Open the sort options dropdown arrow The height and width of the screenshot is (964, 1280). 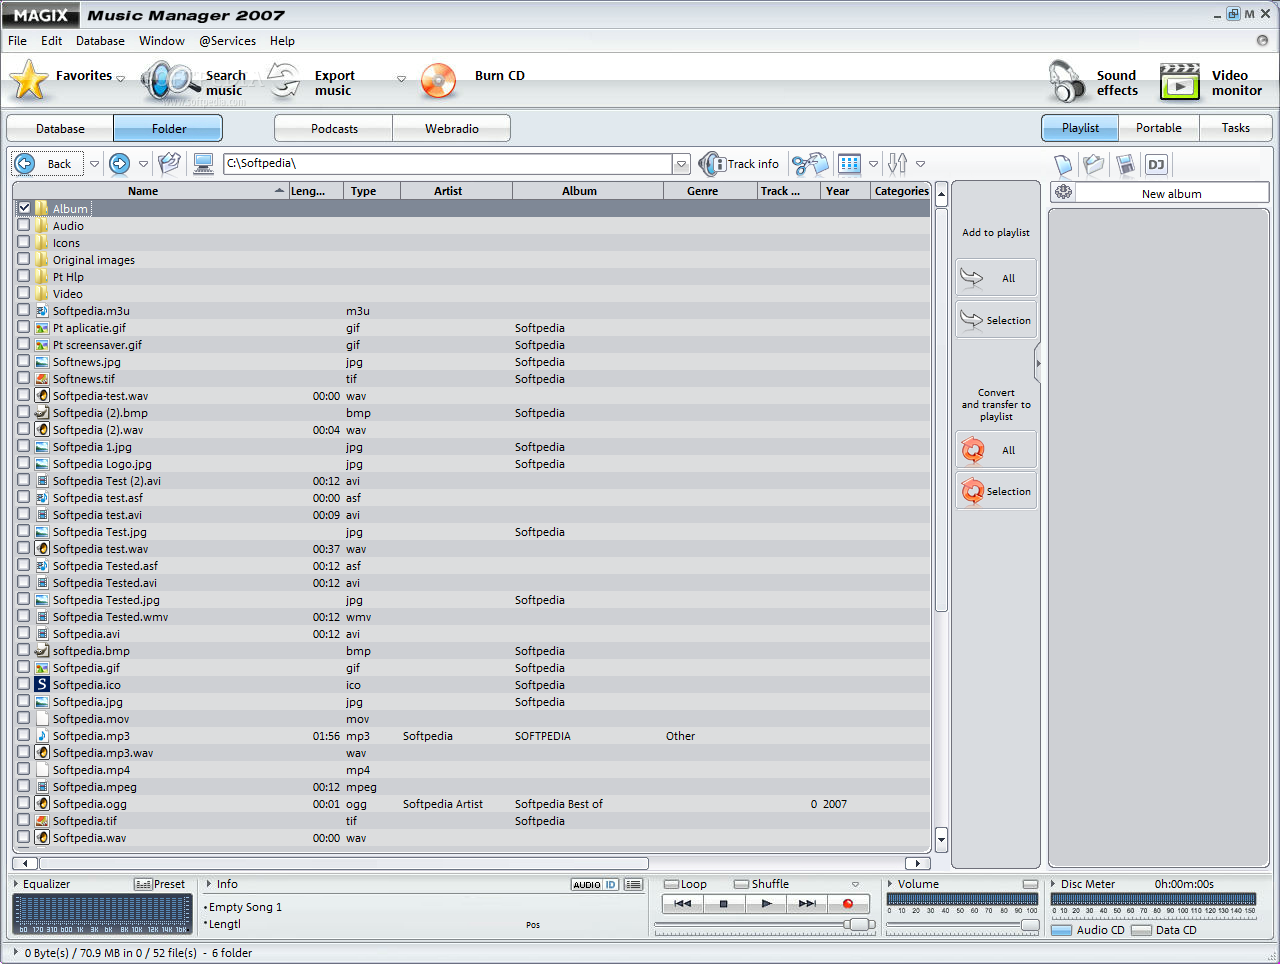pos(920,164)
